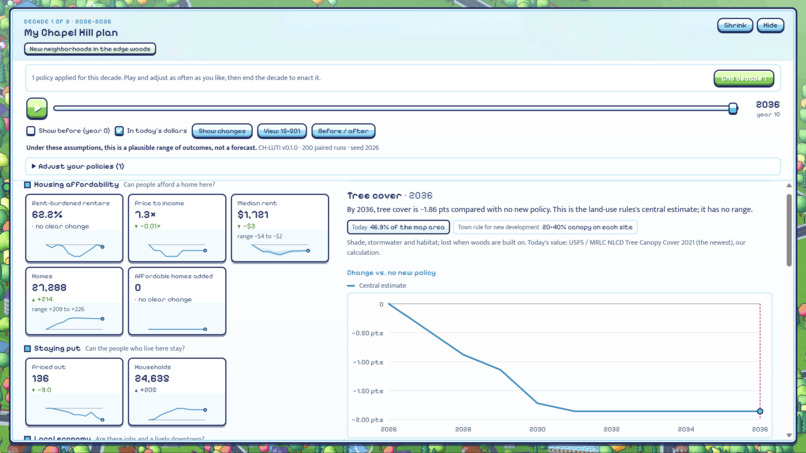Play the simulation with the green play button
The image size is (806, 453).
pyautogui.click(x=37, y=108)
